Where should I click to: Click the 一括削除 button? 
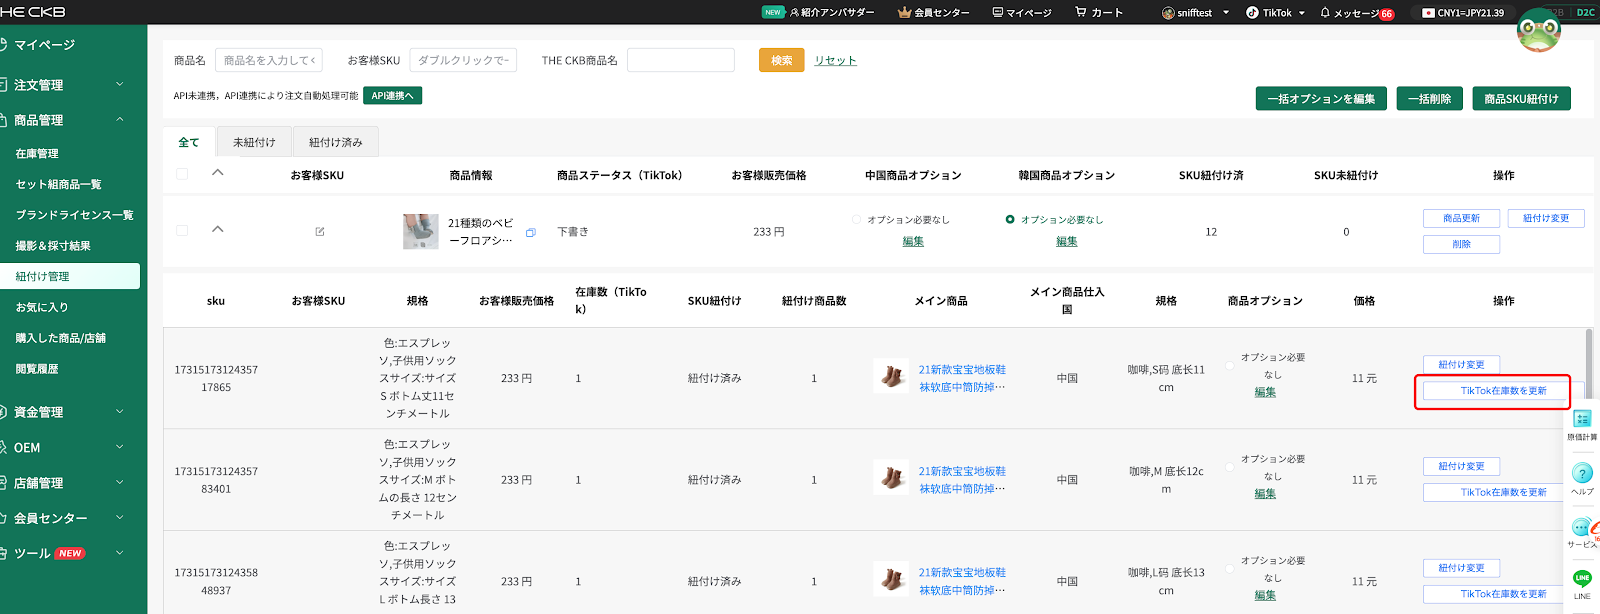pos(1430,99)
